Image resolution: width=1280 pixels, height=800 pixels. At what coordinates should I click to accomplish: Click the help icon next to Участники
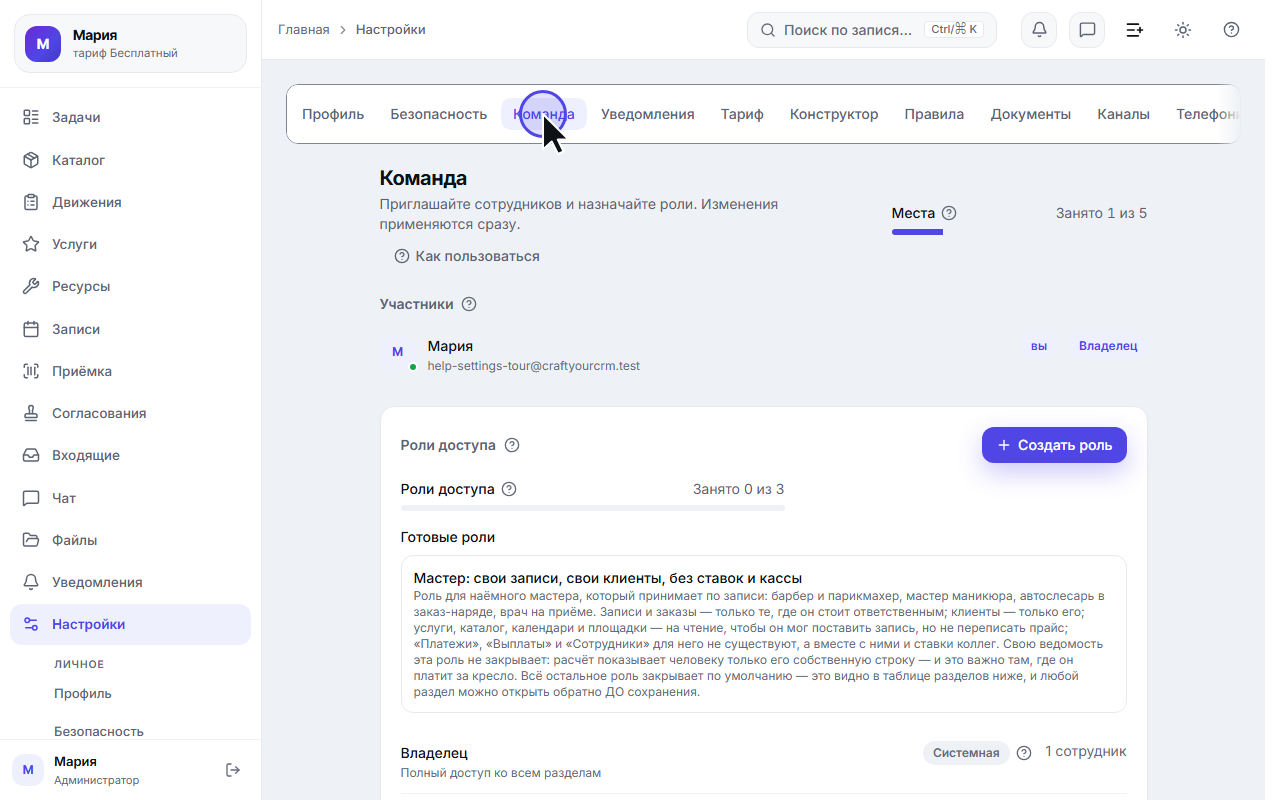[x=469, y=304]
